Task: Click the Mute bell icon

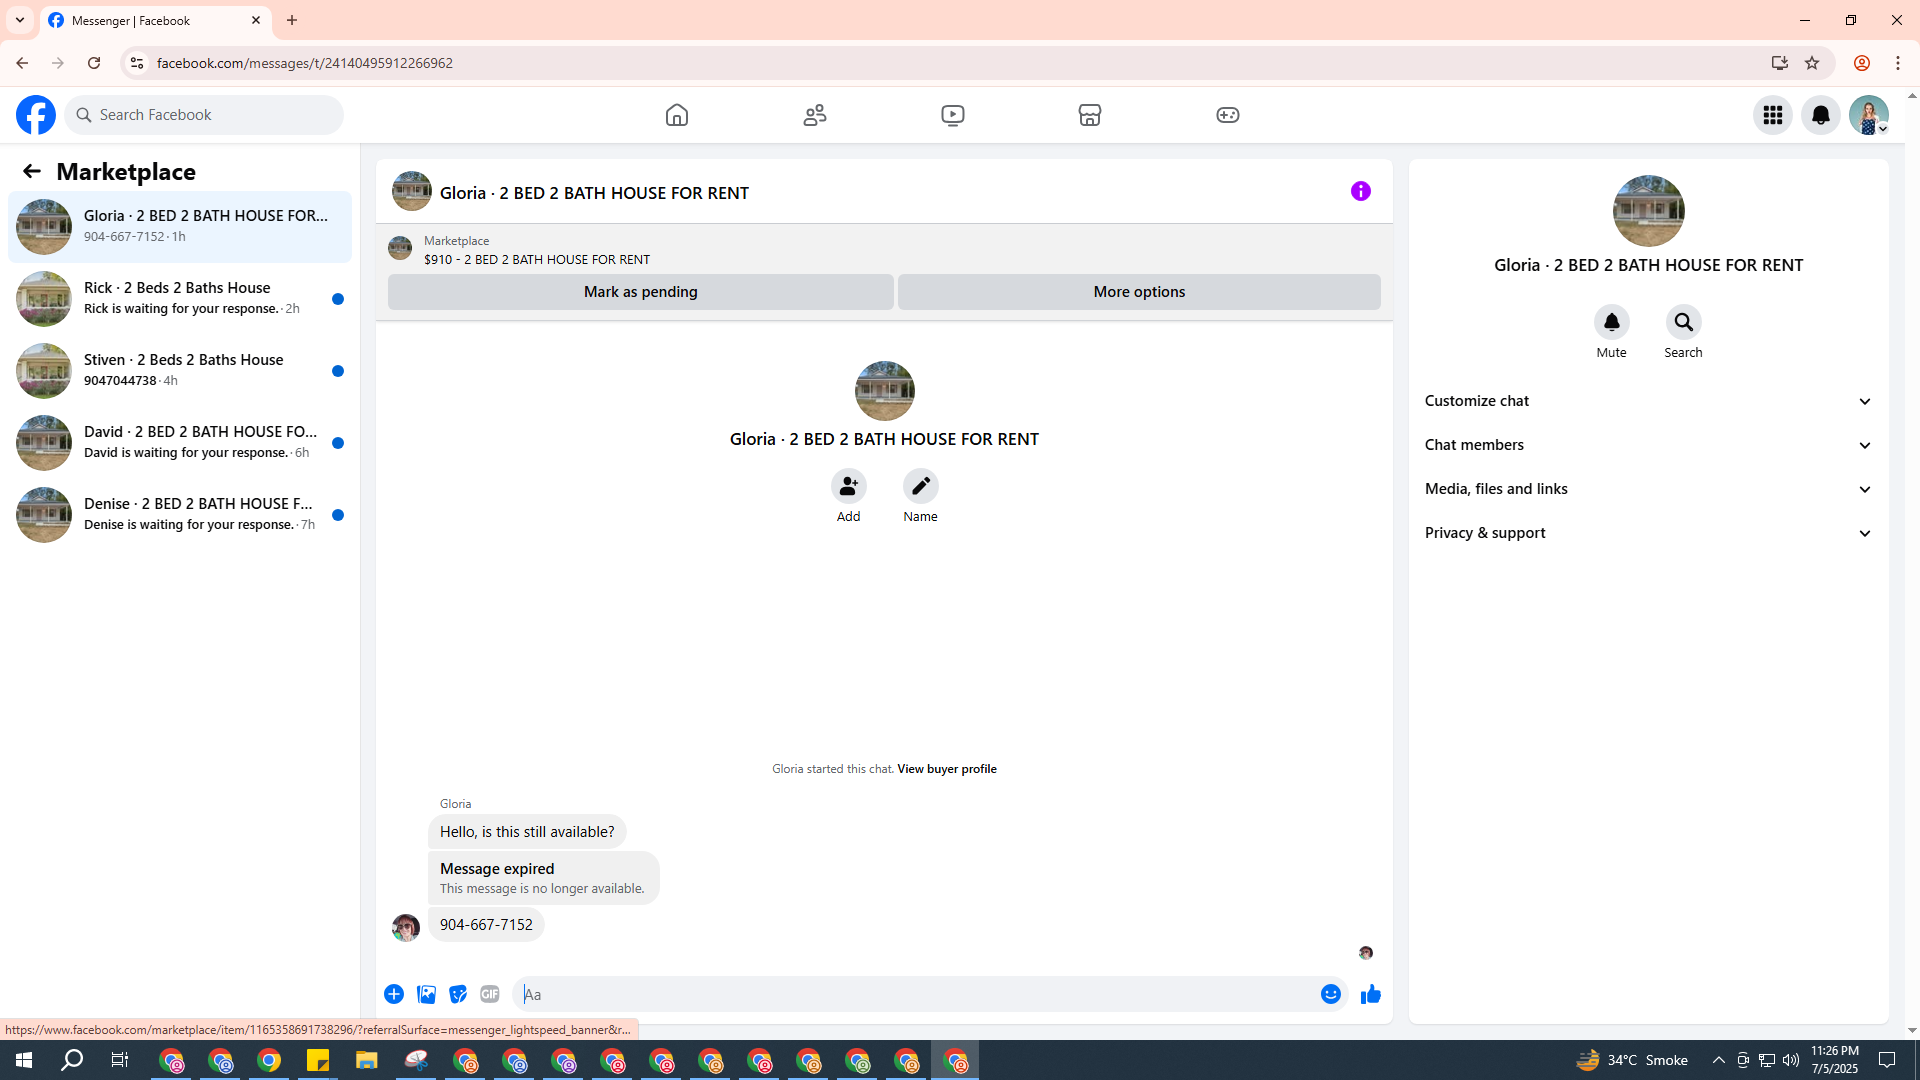Action: pyautogui.click(x=1611, y=322)
